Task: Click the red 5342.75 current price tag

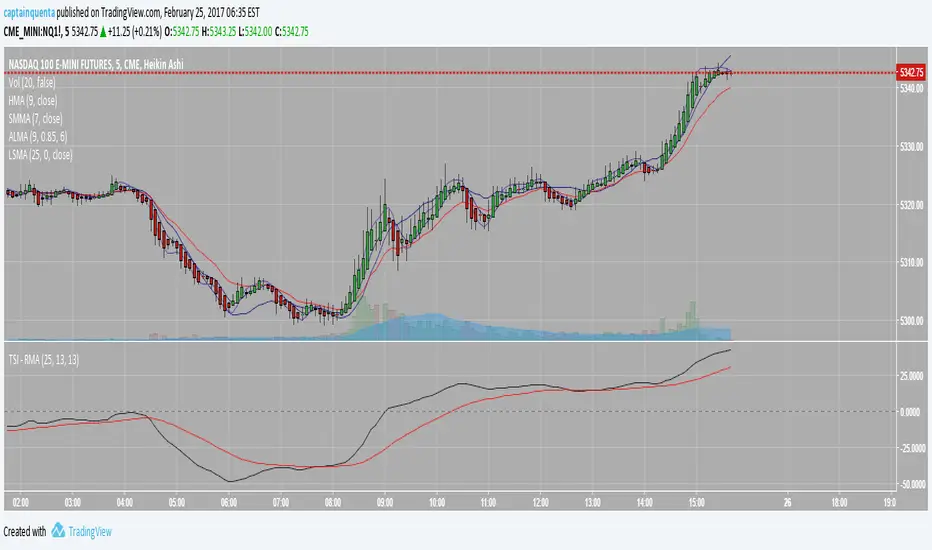Action: (911, 73)
